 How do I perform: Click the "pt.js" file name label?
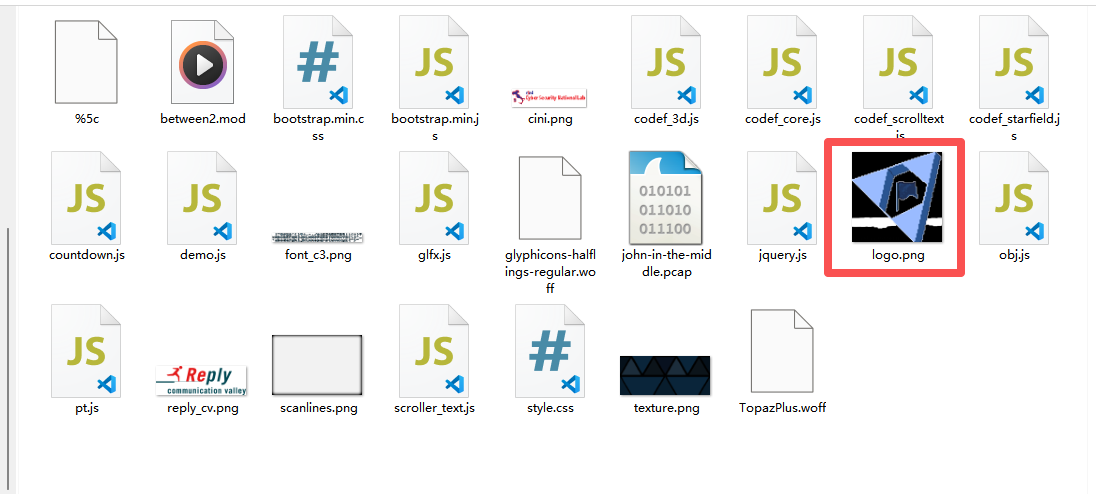tap(86, 407)
